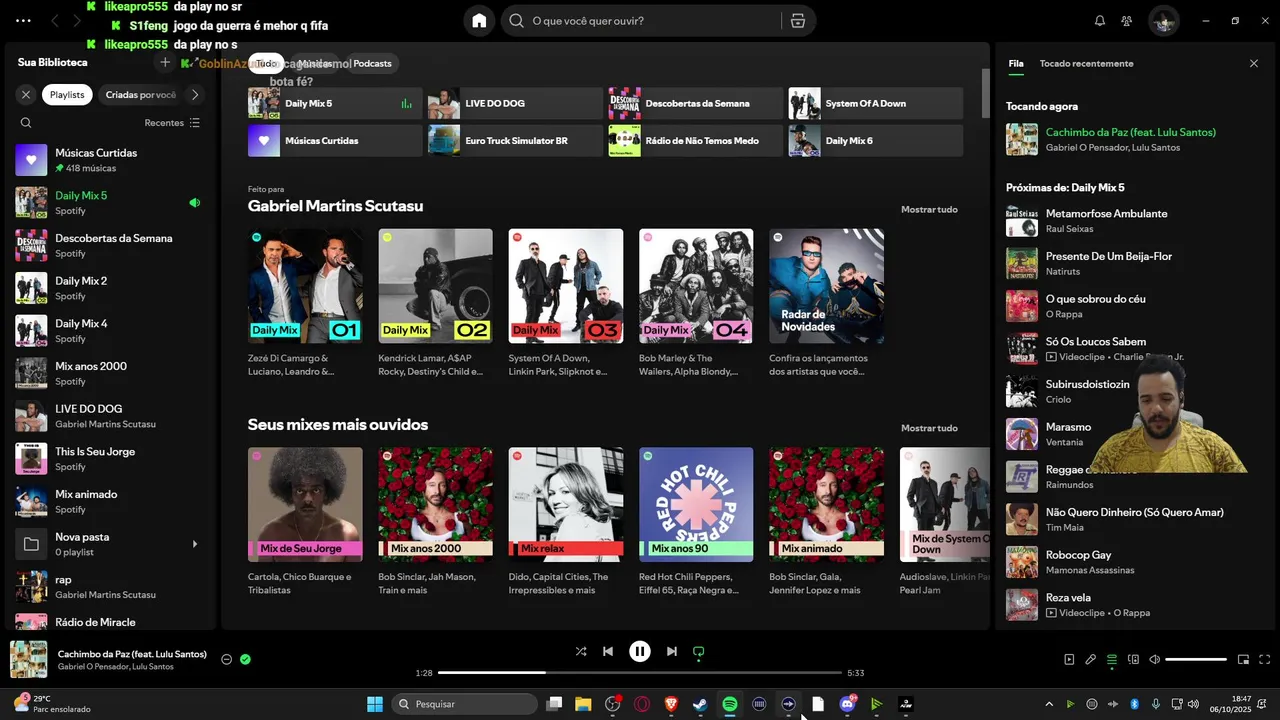Open the Radar de Novidades card
This screenshot has width=1280, height=720.
pos(826,305)
